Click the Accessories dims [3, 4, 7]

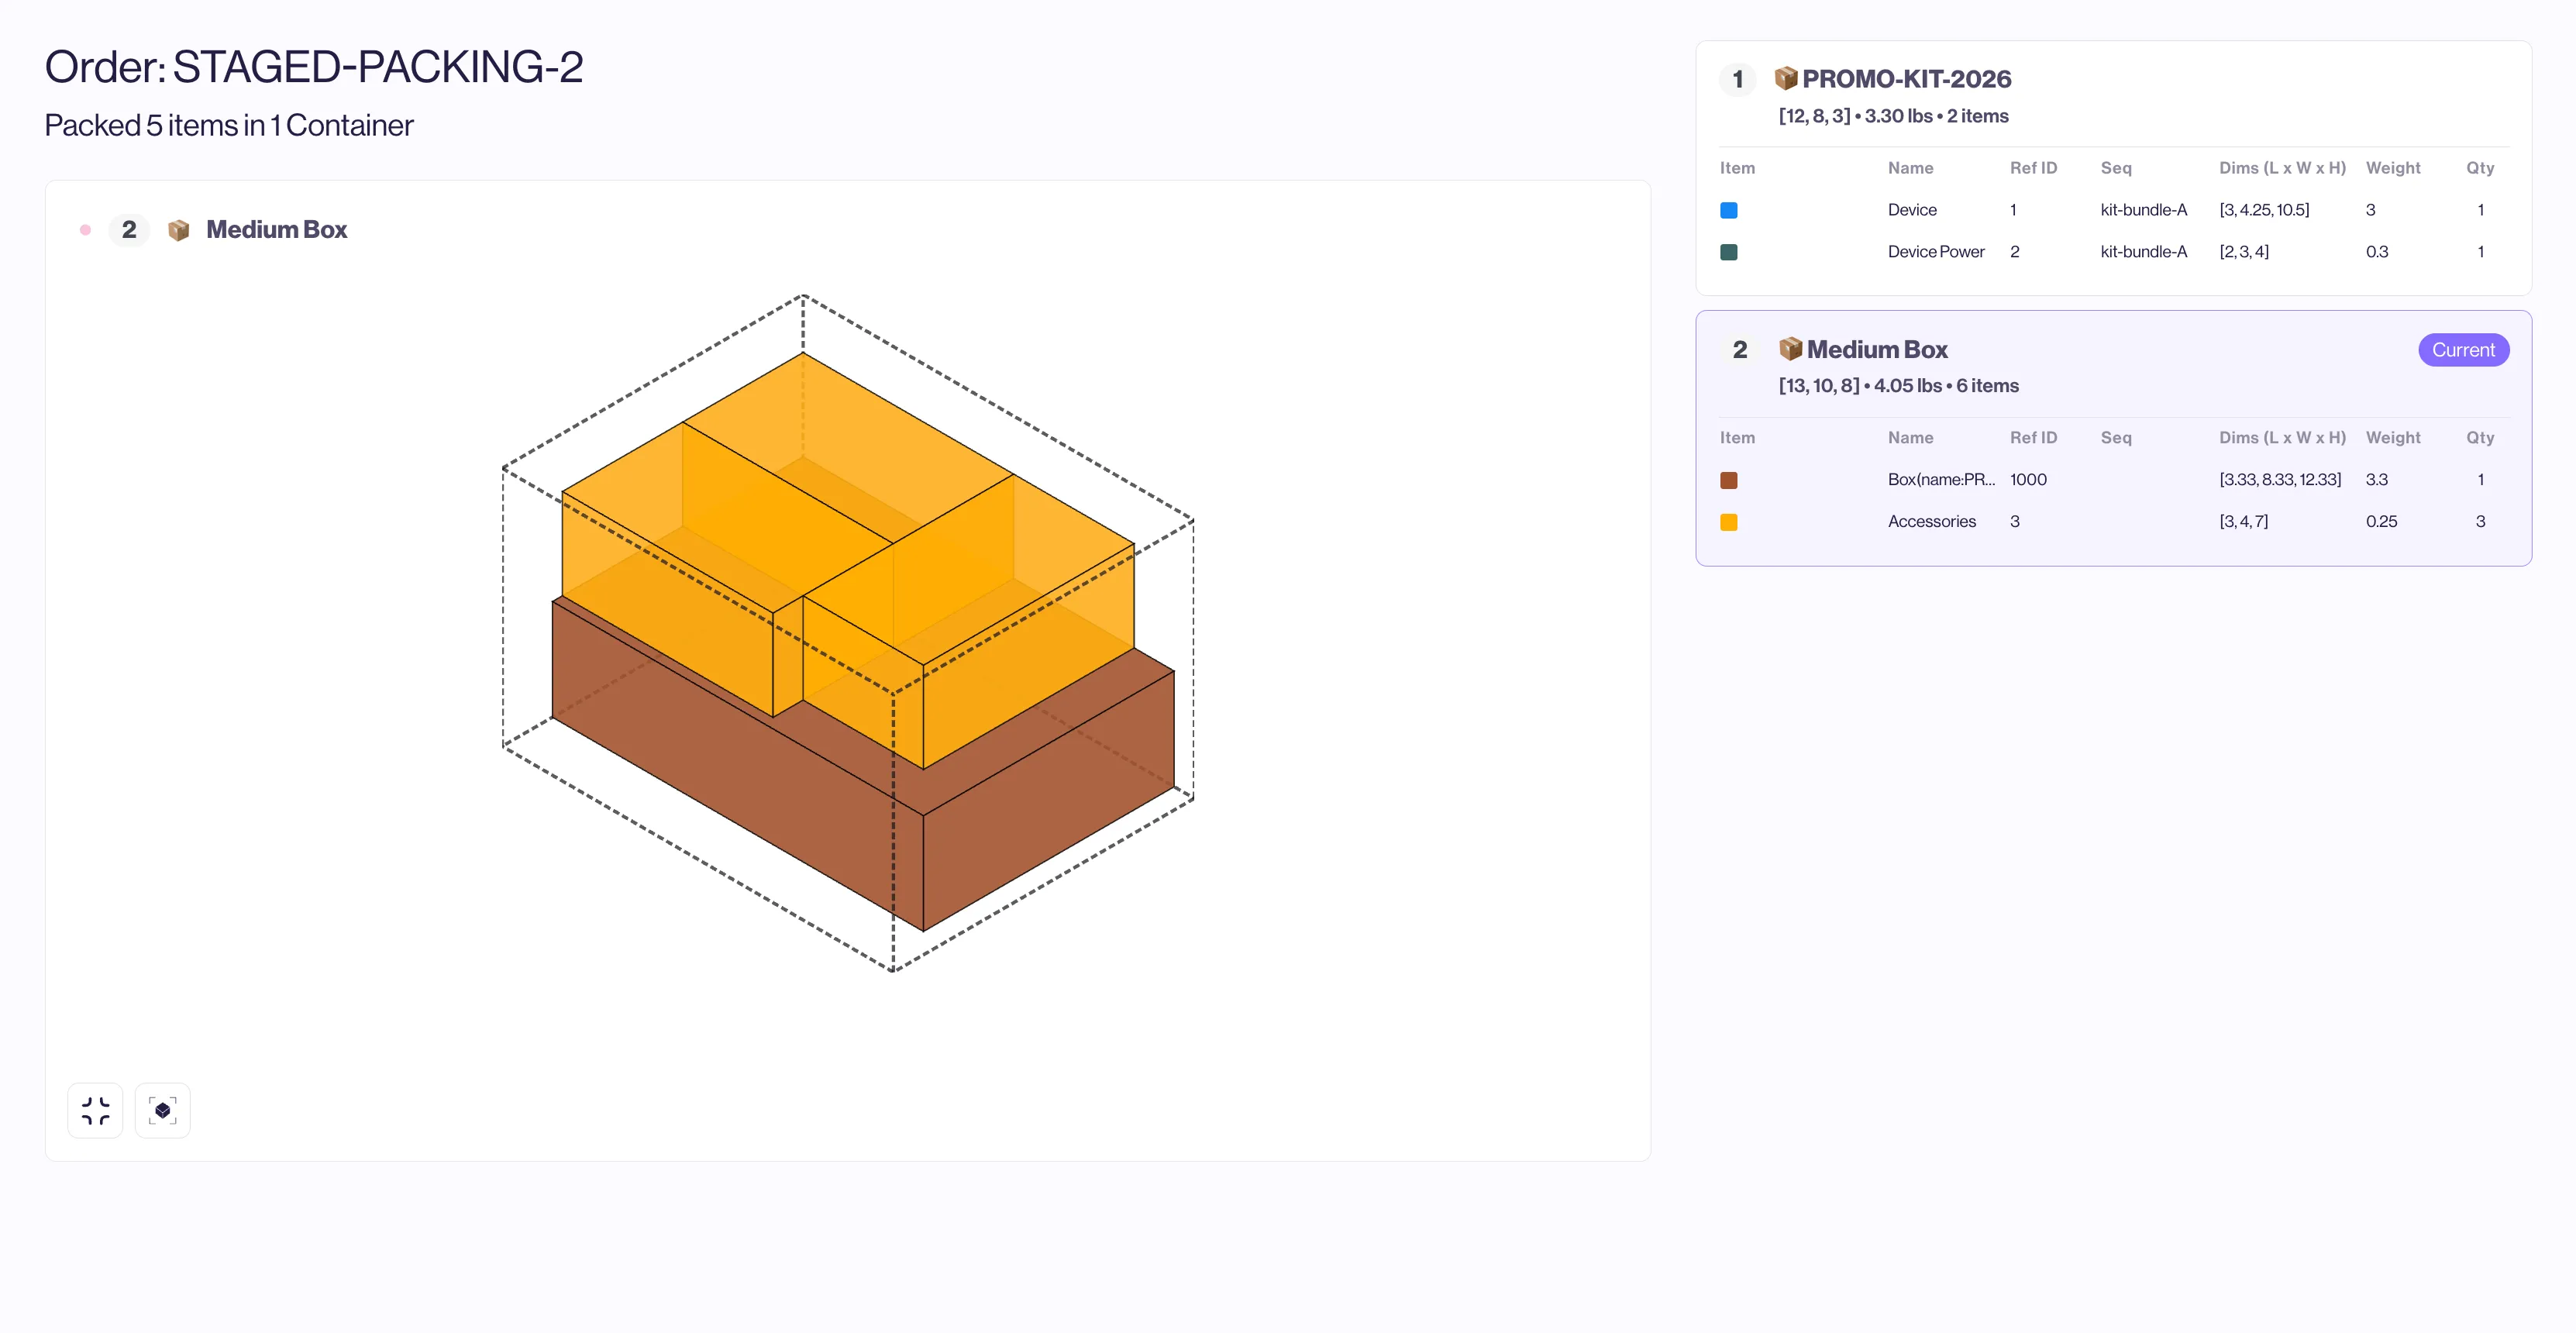click(x=2243, y=522)
